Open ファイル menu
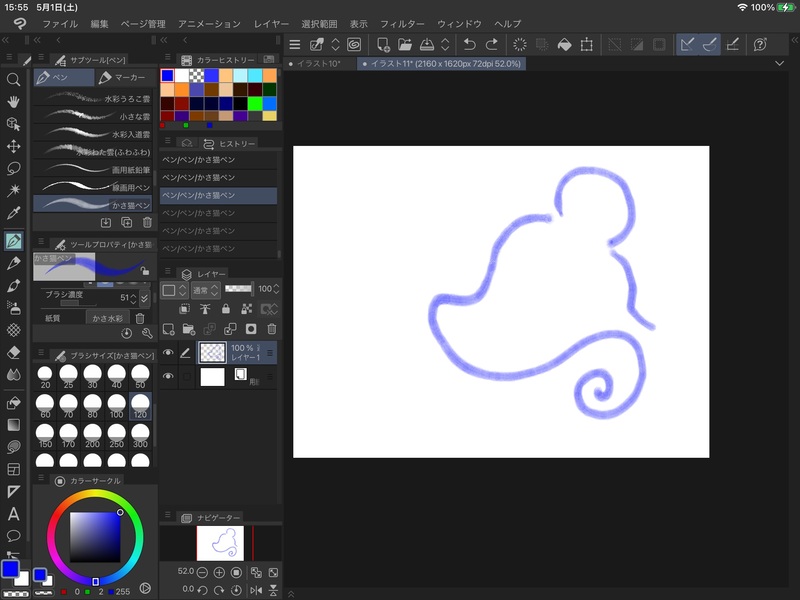Viewport: 800px width, 600px height. (x=60, y=24)
